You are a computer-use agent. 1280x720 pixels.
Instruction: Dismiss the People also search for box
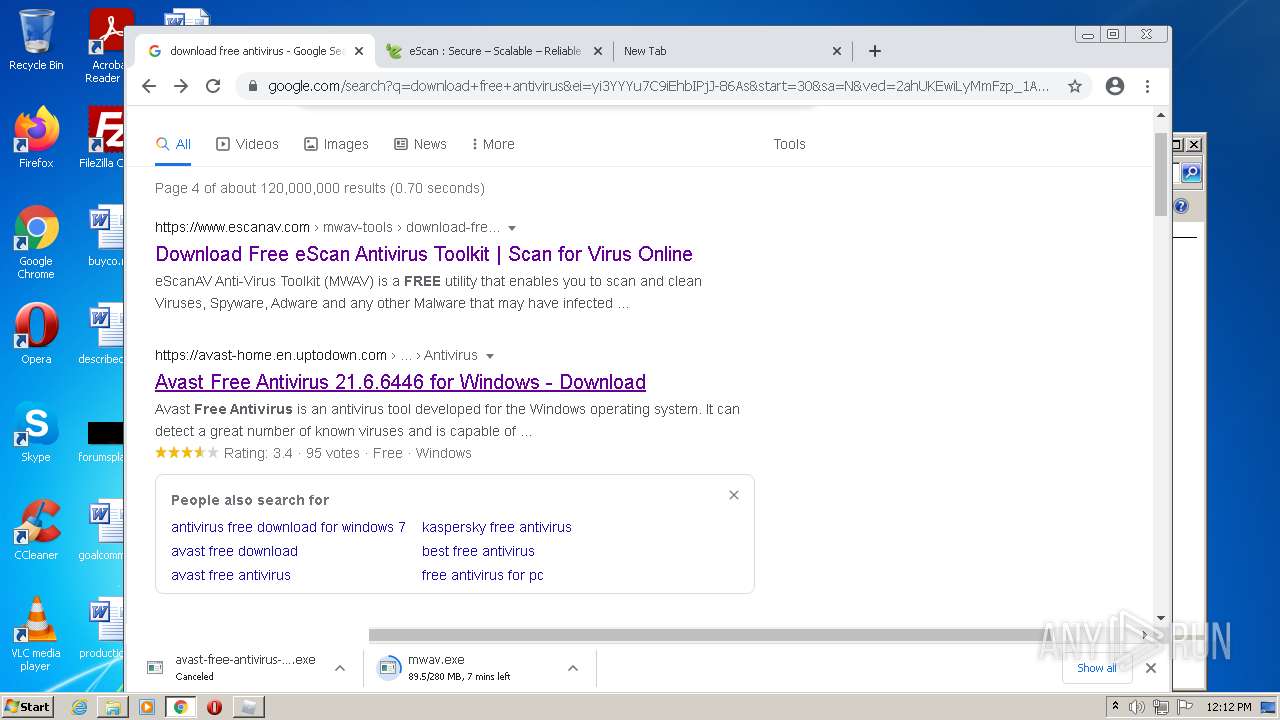click(x=734, y=495)
